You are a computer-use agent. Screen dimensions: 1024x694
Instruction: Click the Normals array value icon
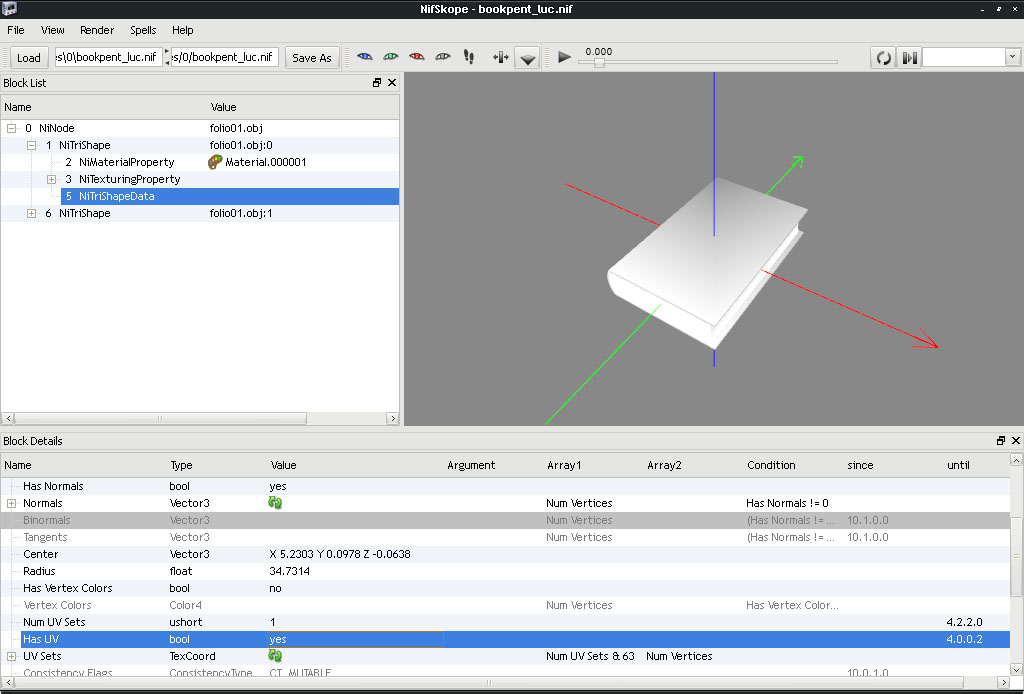276,503
